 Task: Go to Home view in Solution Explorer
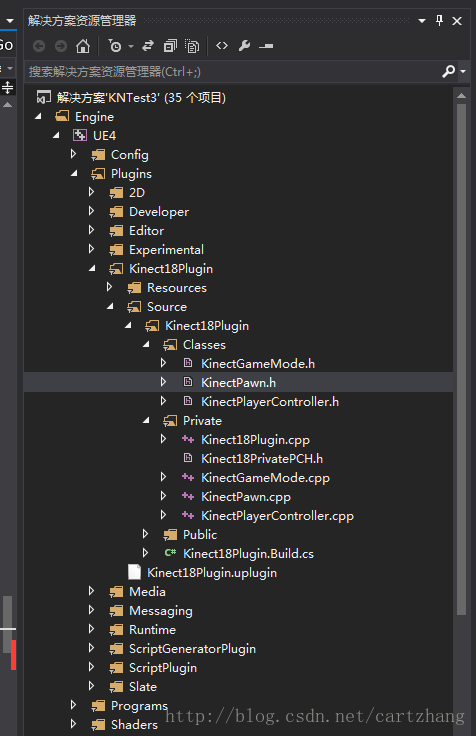83,46
